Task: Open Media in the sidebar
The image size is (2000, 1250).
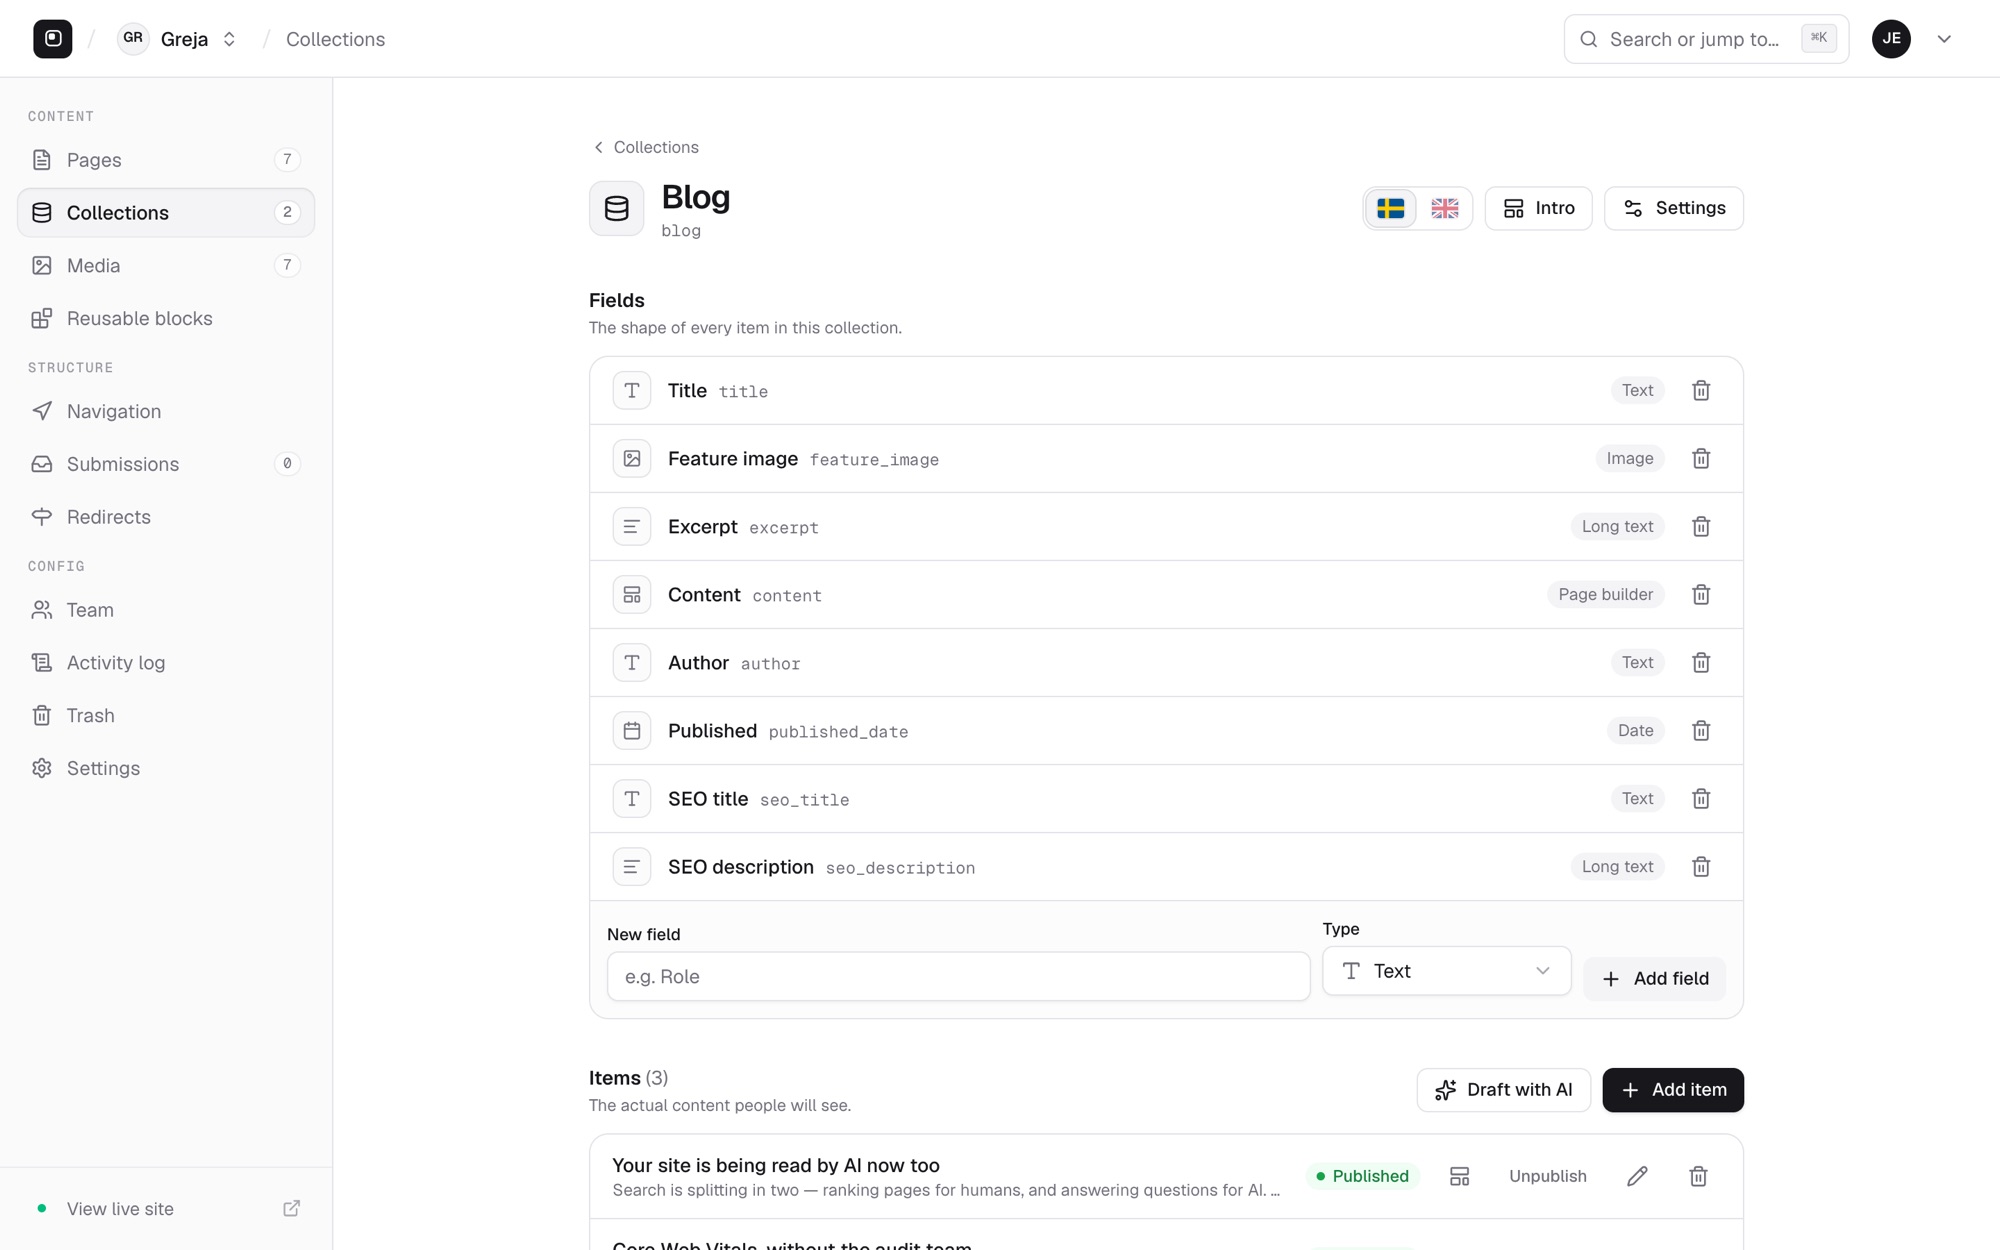Action: (166, 265)
